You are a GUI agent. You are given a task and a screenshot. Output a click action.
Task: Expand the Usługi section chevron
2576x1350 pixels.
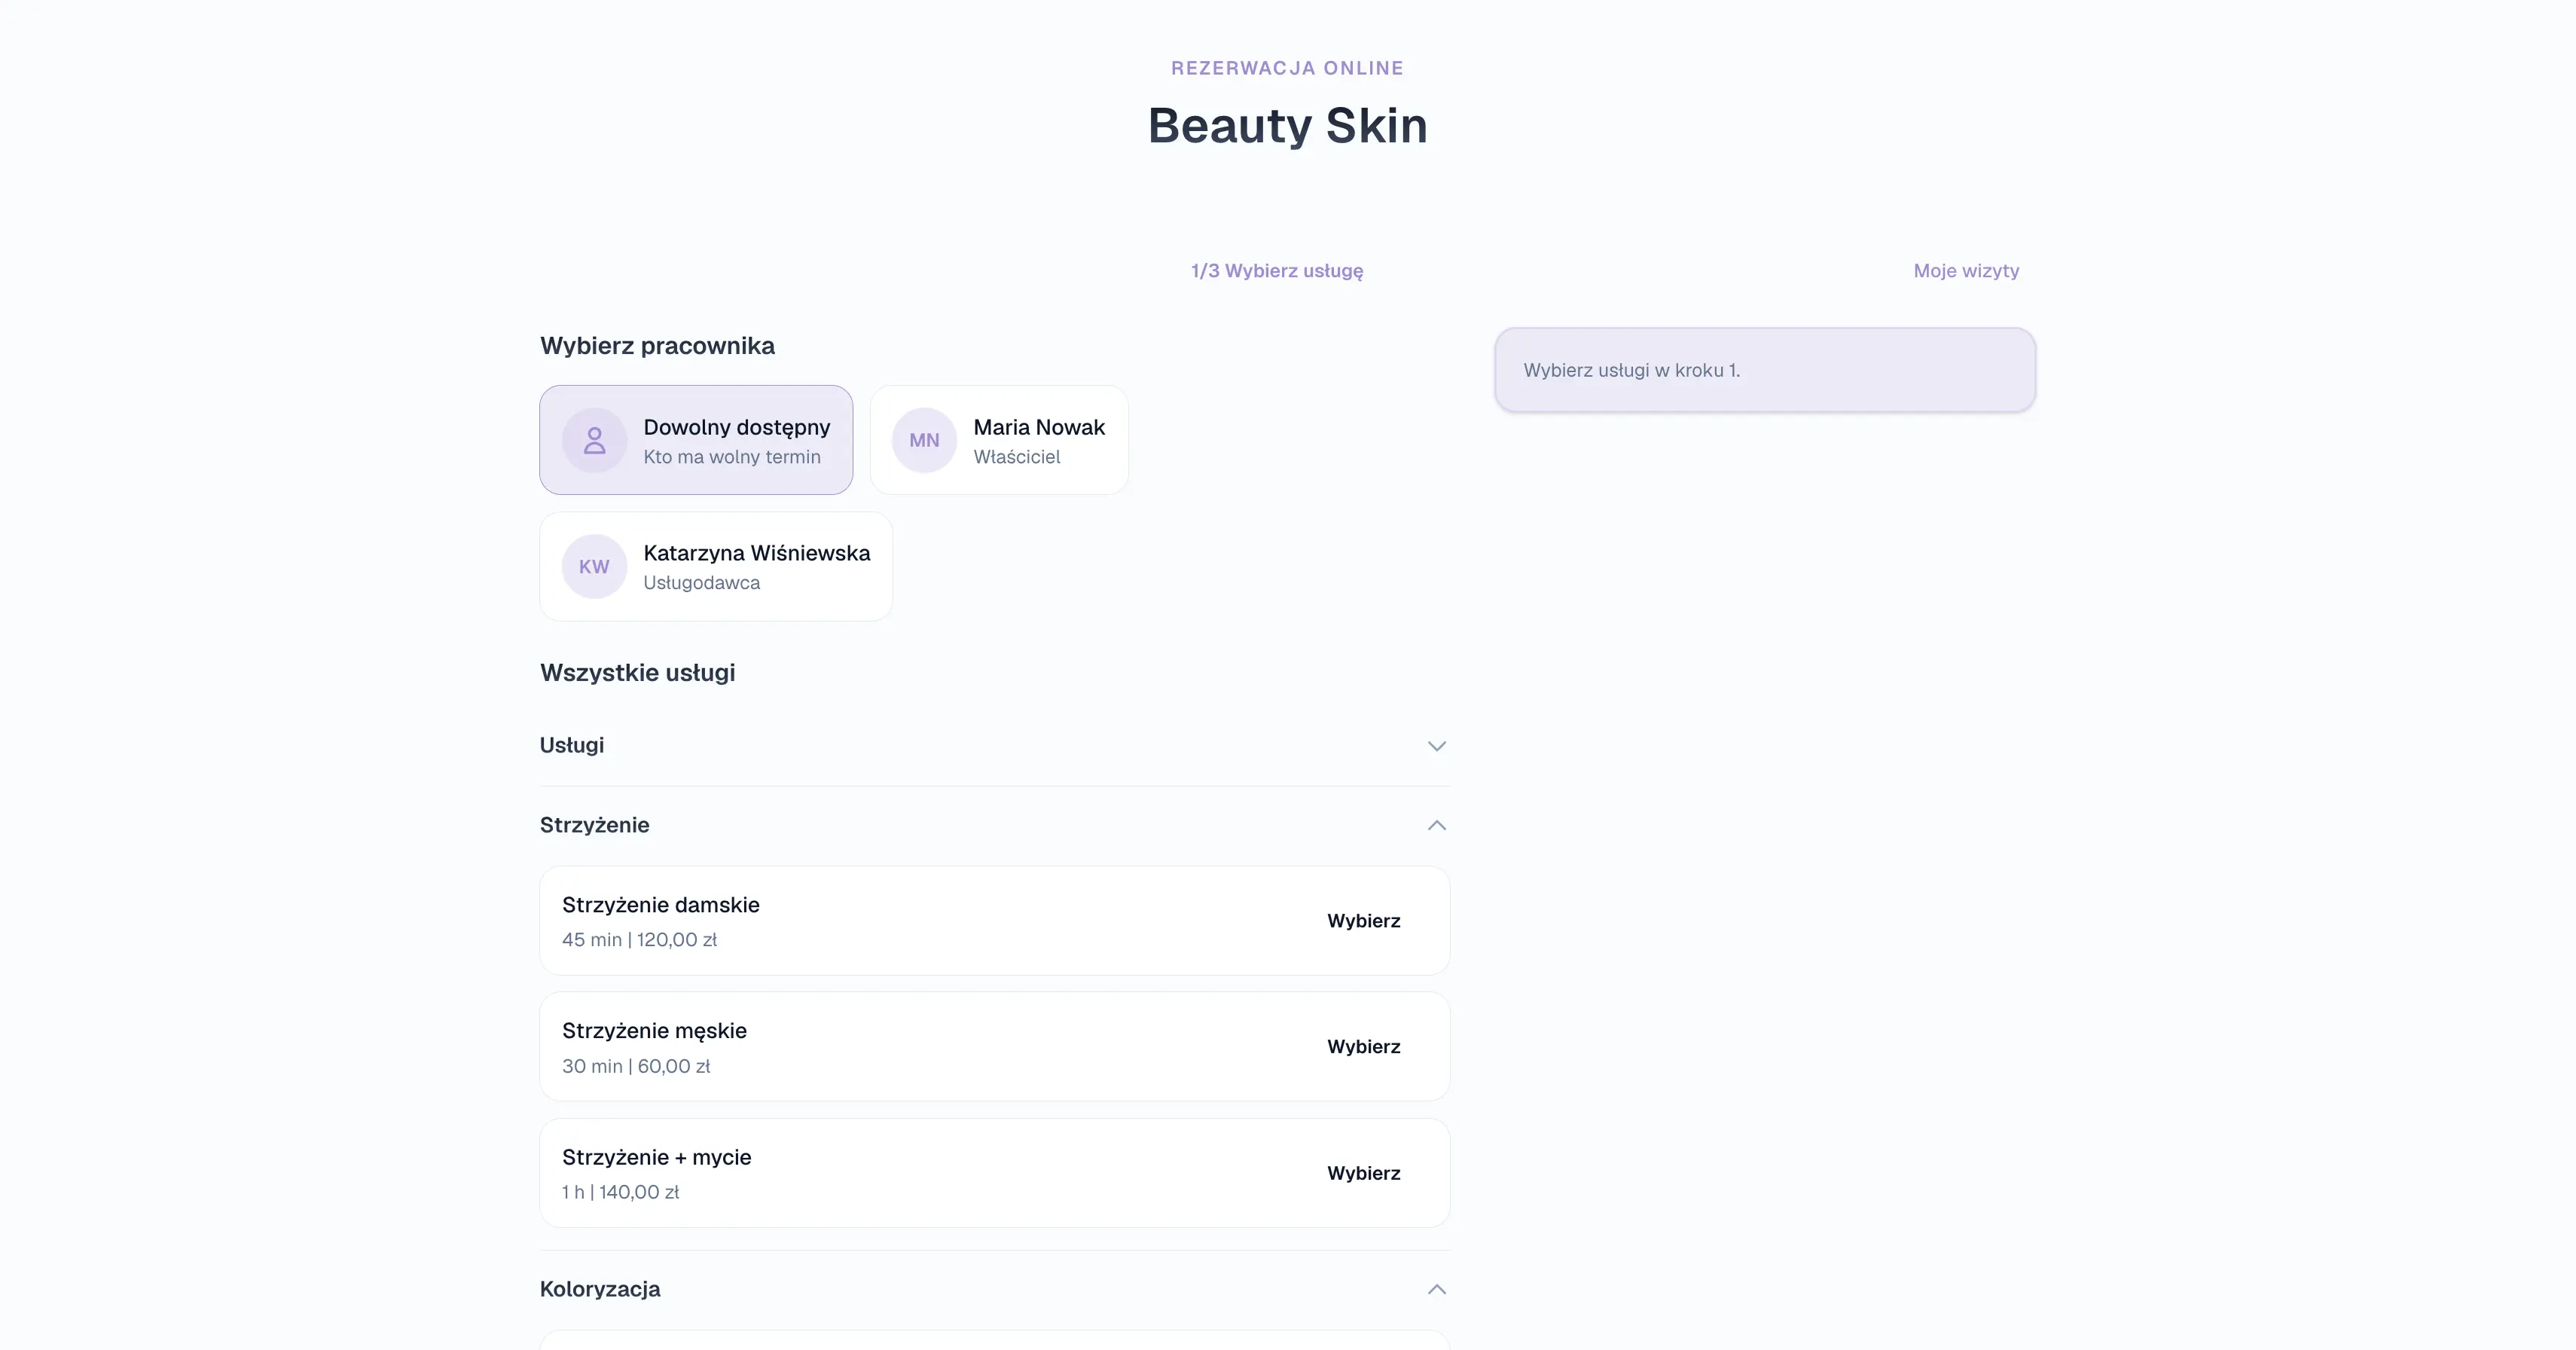coord(1436,746)
